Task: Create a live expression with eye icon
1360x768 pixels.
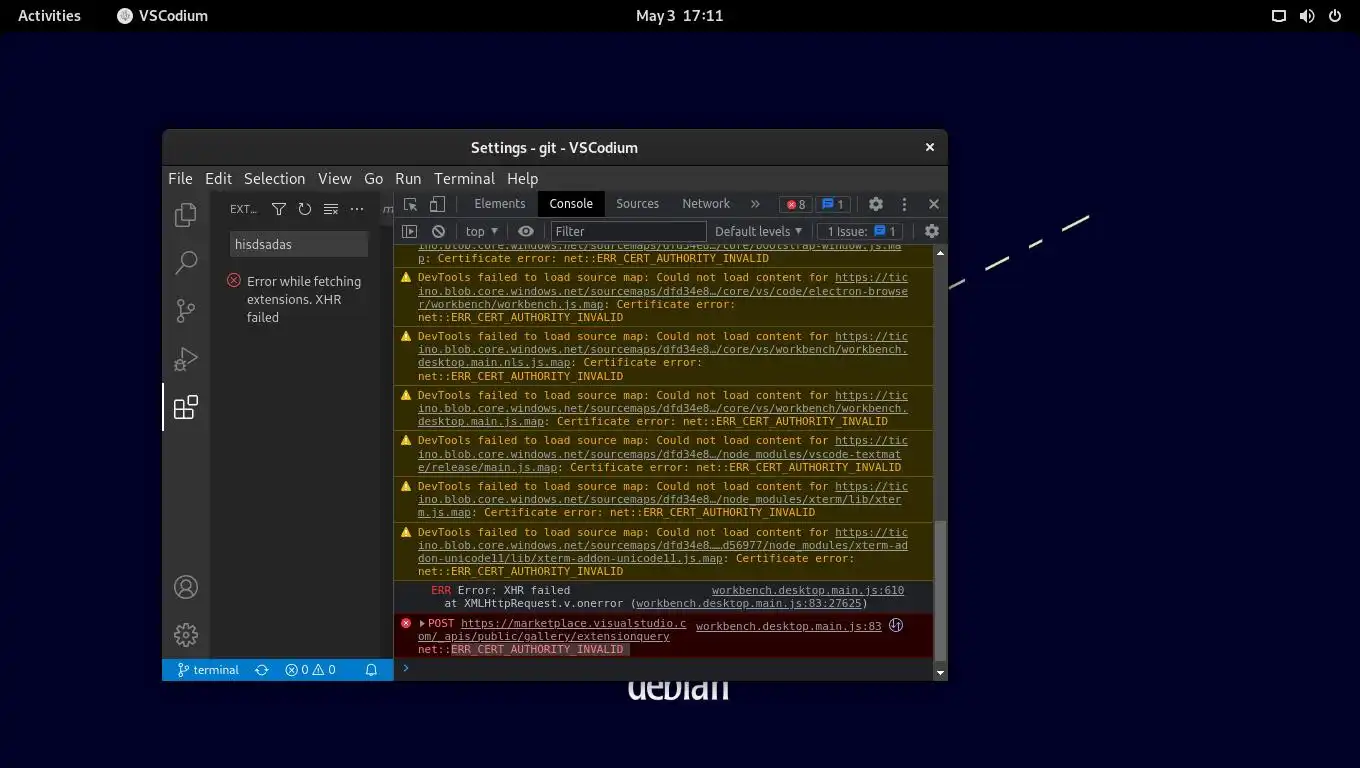Action: pyautogui.click(x=526, y=231)
